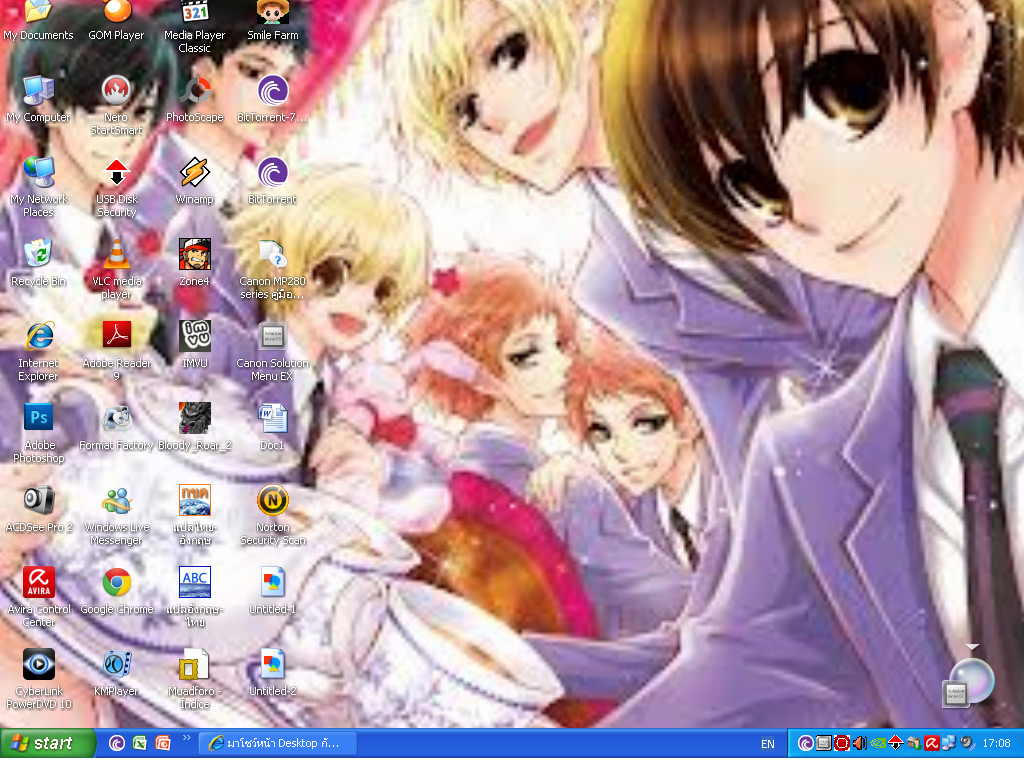The height and width of the screenshot is (768, 1024).
Task: Launch GOM Player from the desktop
Action: coord(116,20)
